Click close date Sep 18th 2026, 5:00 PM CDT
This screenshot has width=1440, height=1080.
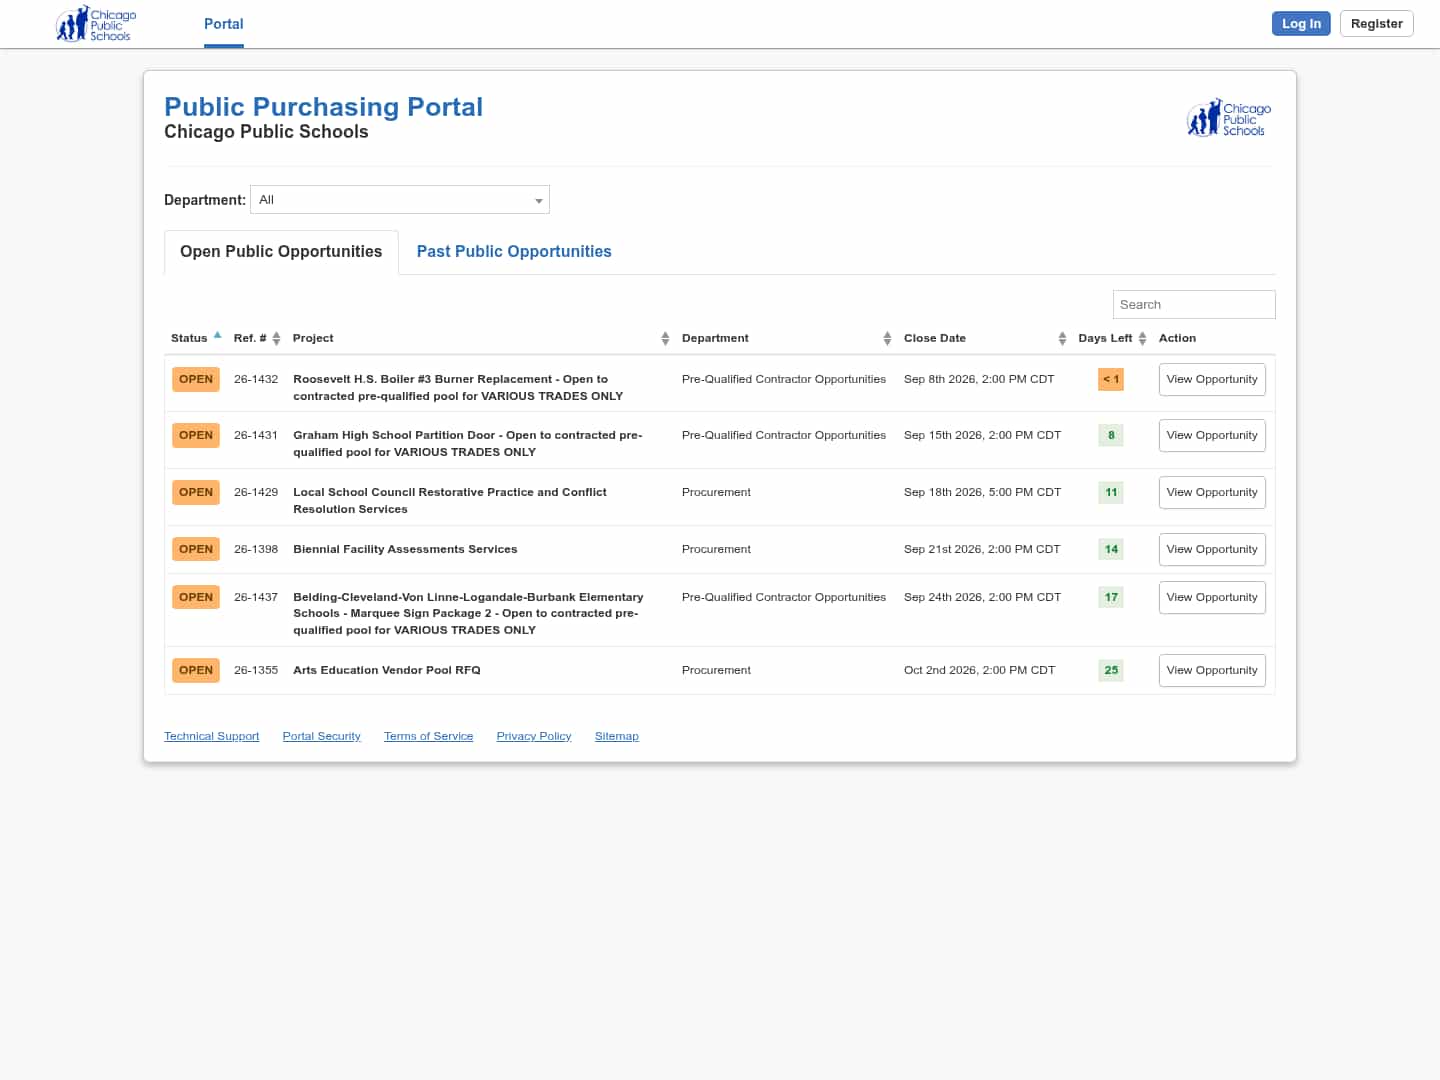982,493
